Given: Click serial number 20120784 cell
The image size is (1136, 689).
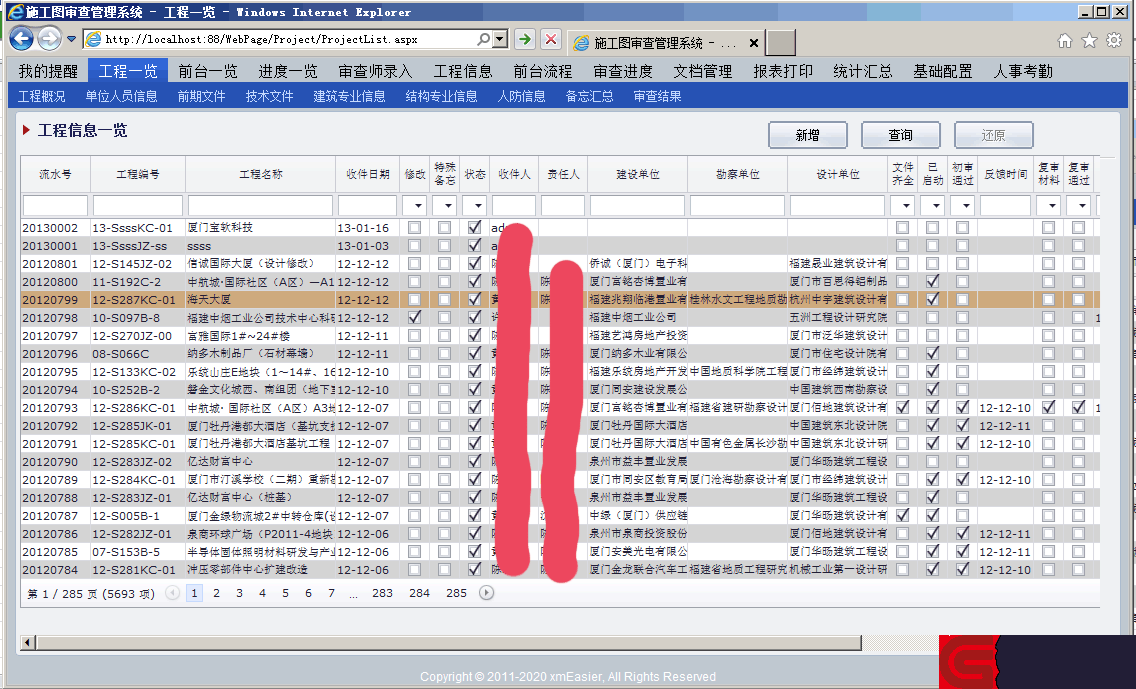Looking at the screenshot, I should [x=55, y=569].
